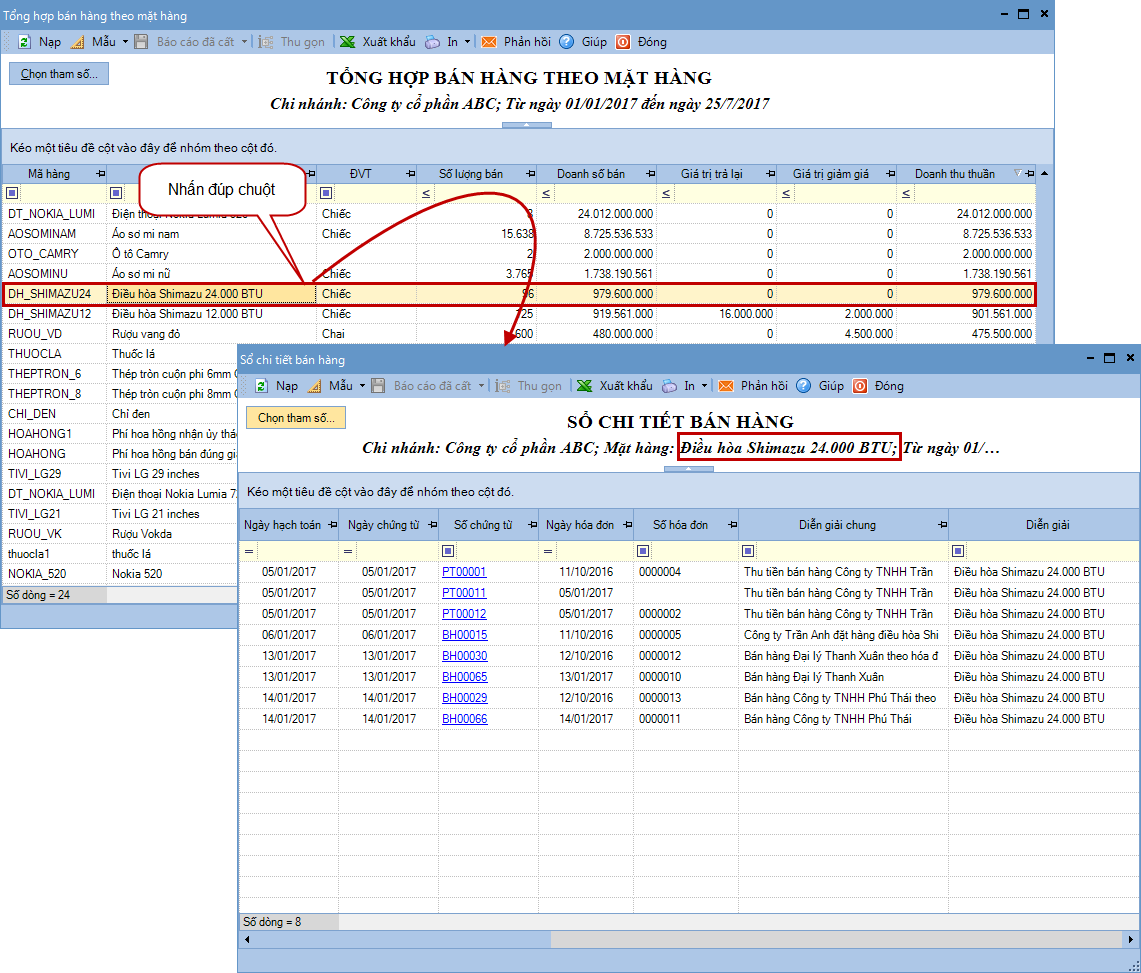This screenshot has width=1141, height=973.
Task: Click the red Đóng icon in top toolbar
Action: pos(622,42)
